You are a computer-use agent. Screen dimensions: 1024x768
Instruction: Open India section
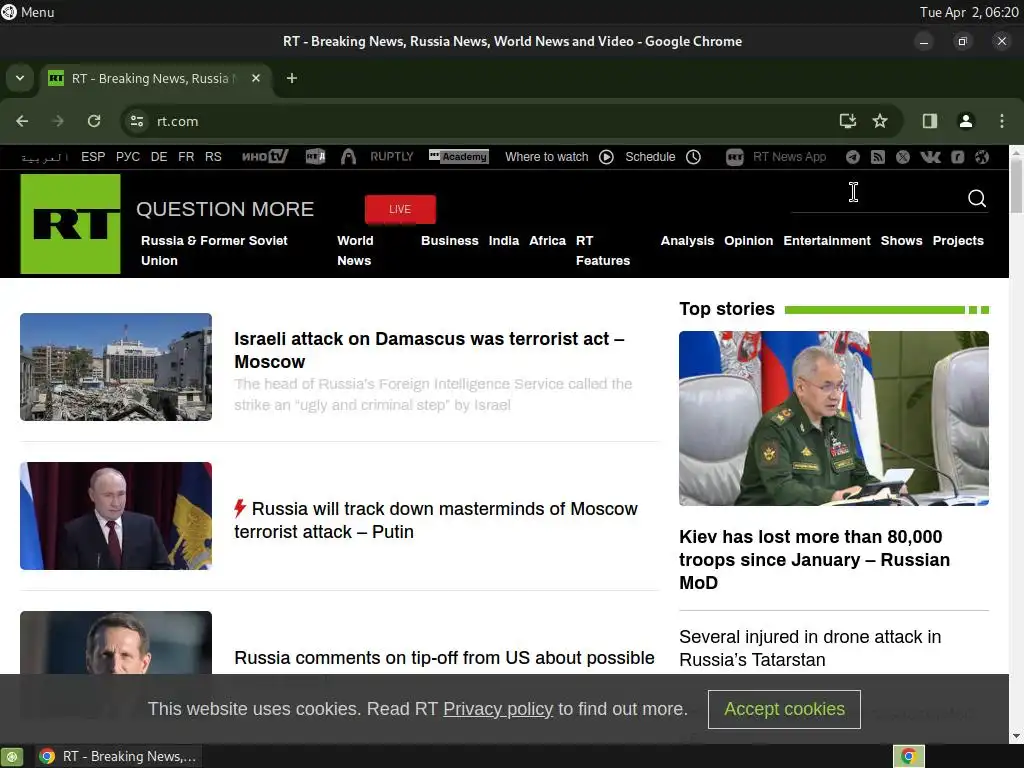coord(504,240)
